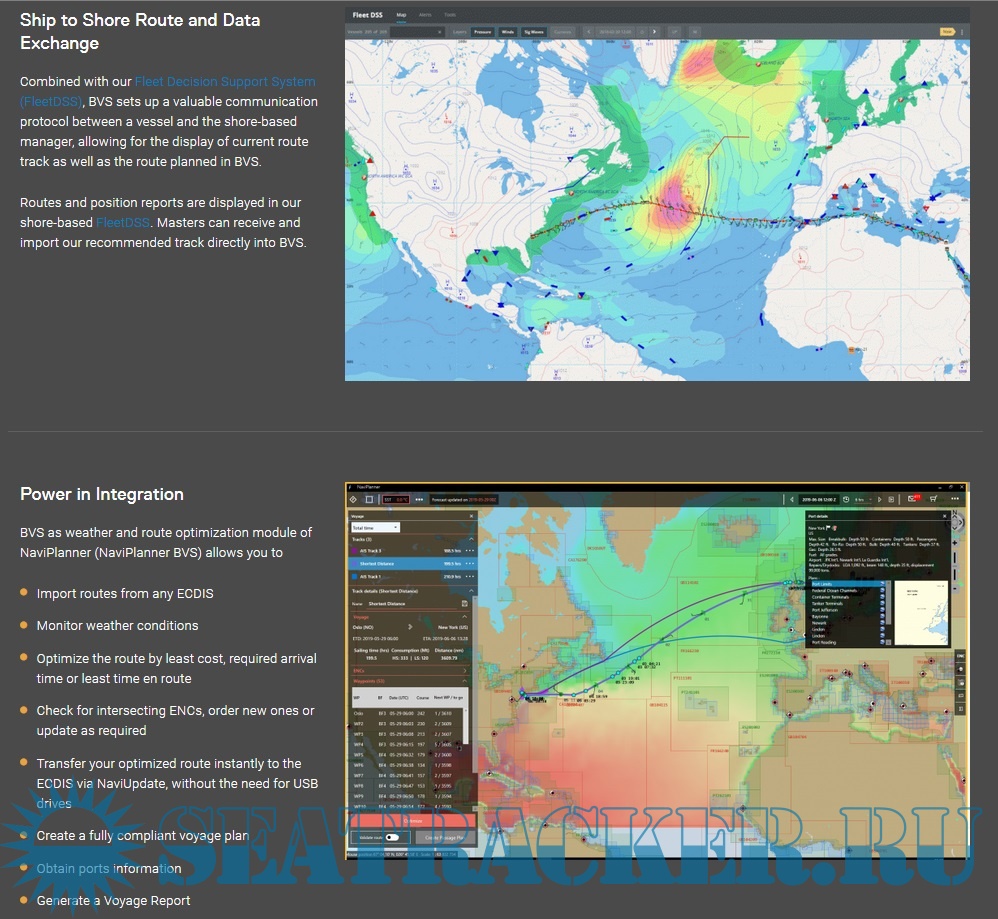Toggle the Sig Waves layer button

tap(535, 32)
